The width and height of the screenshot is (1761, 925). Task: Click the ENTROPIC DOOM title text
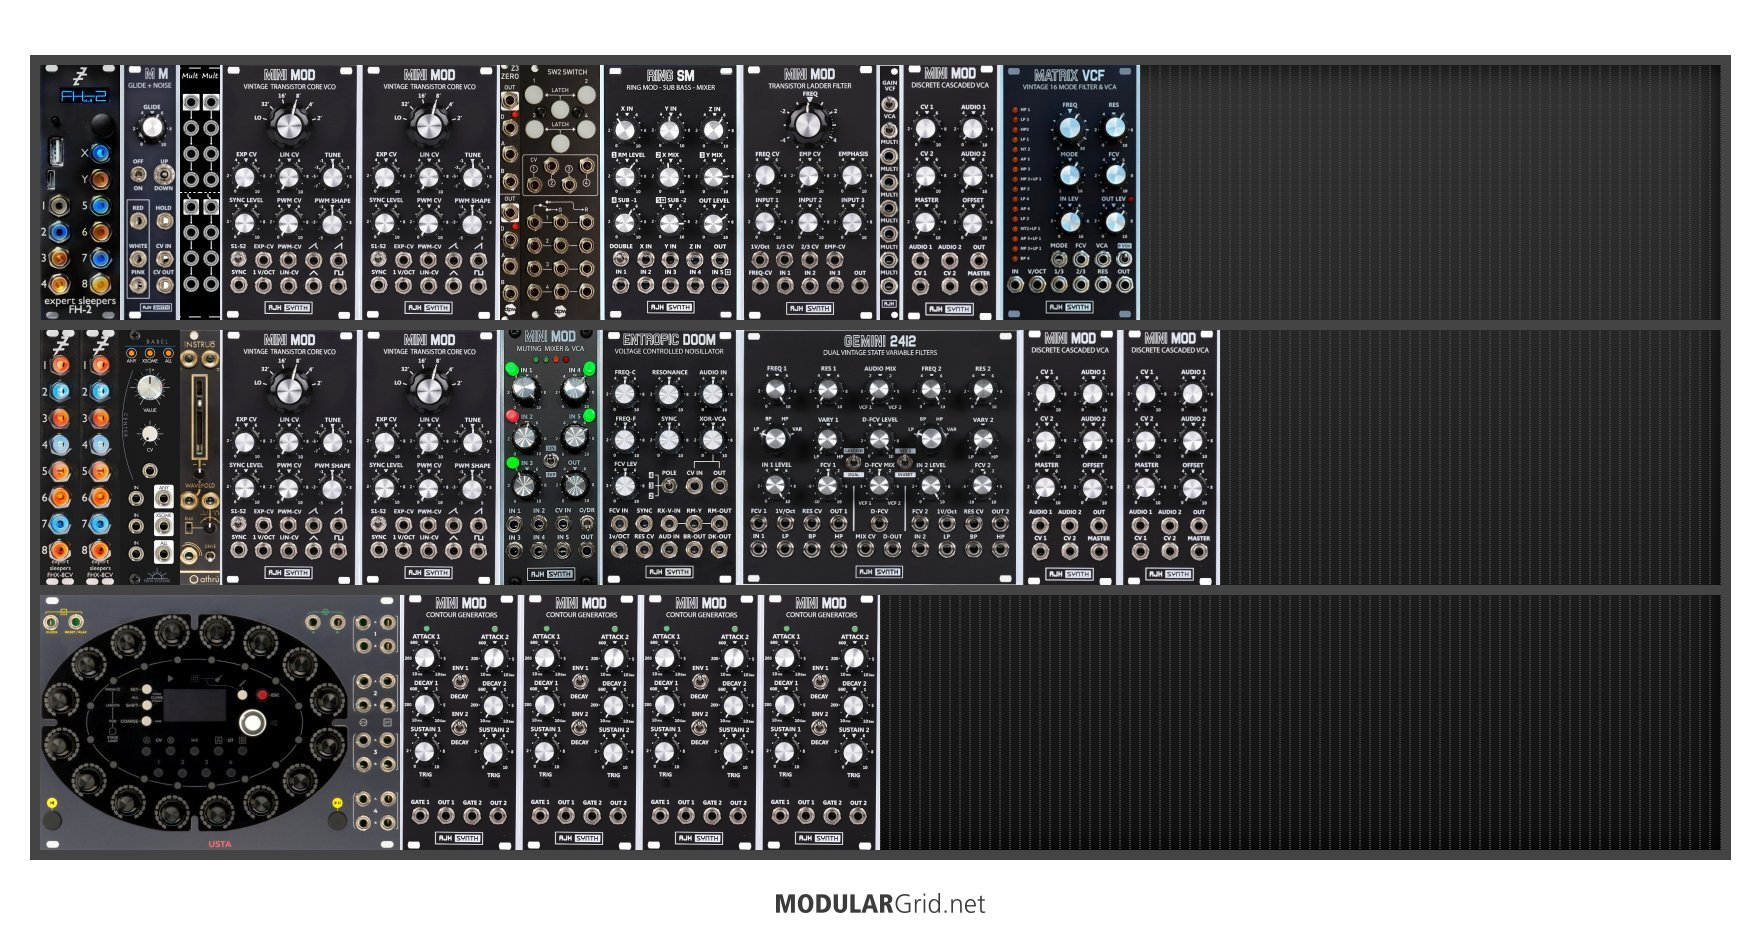(669, 340)
